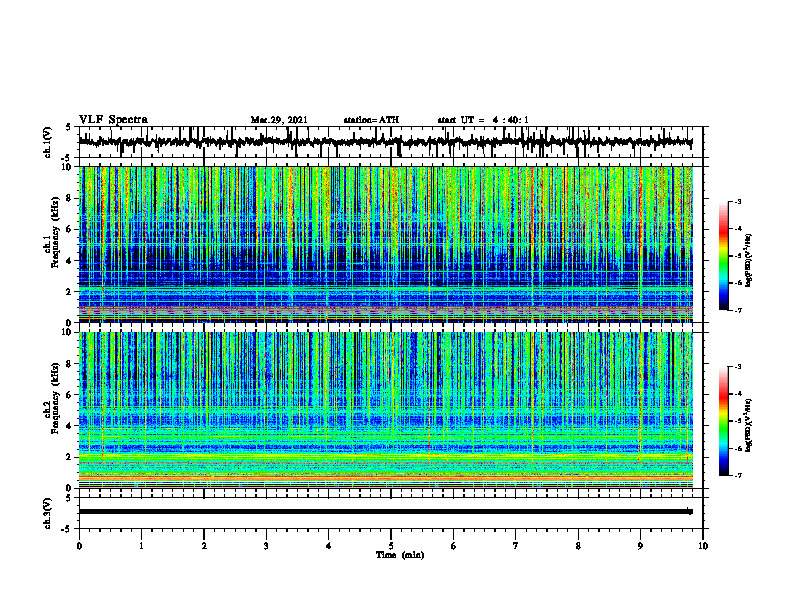This screenshot has height=612, width=792.
Task: Click the "station=ATH" header text
Action: click(x=371, y=120)
